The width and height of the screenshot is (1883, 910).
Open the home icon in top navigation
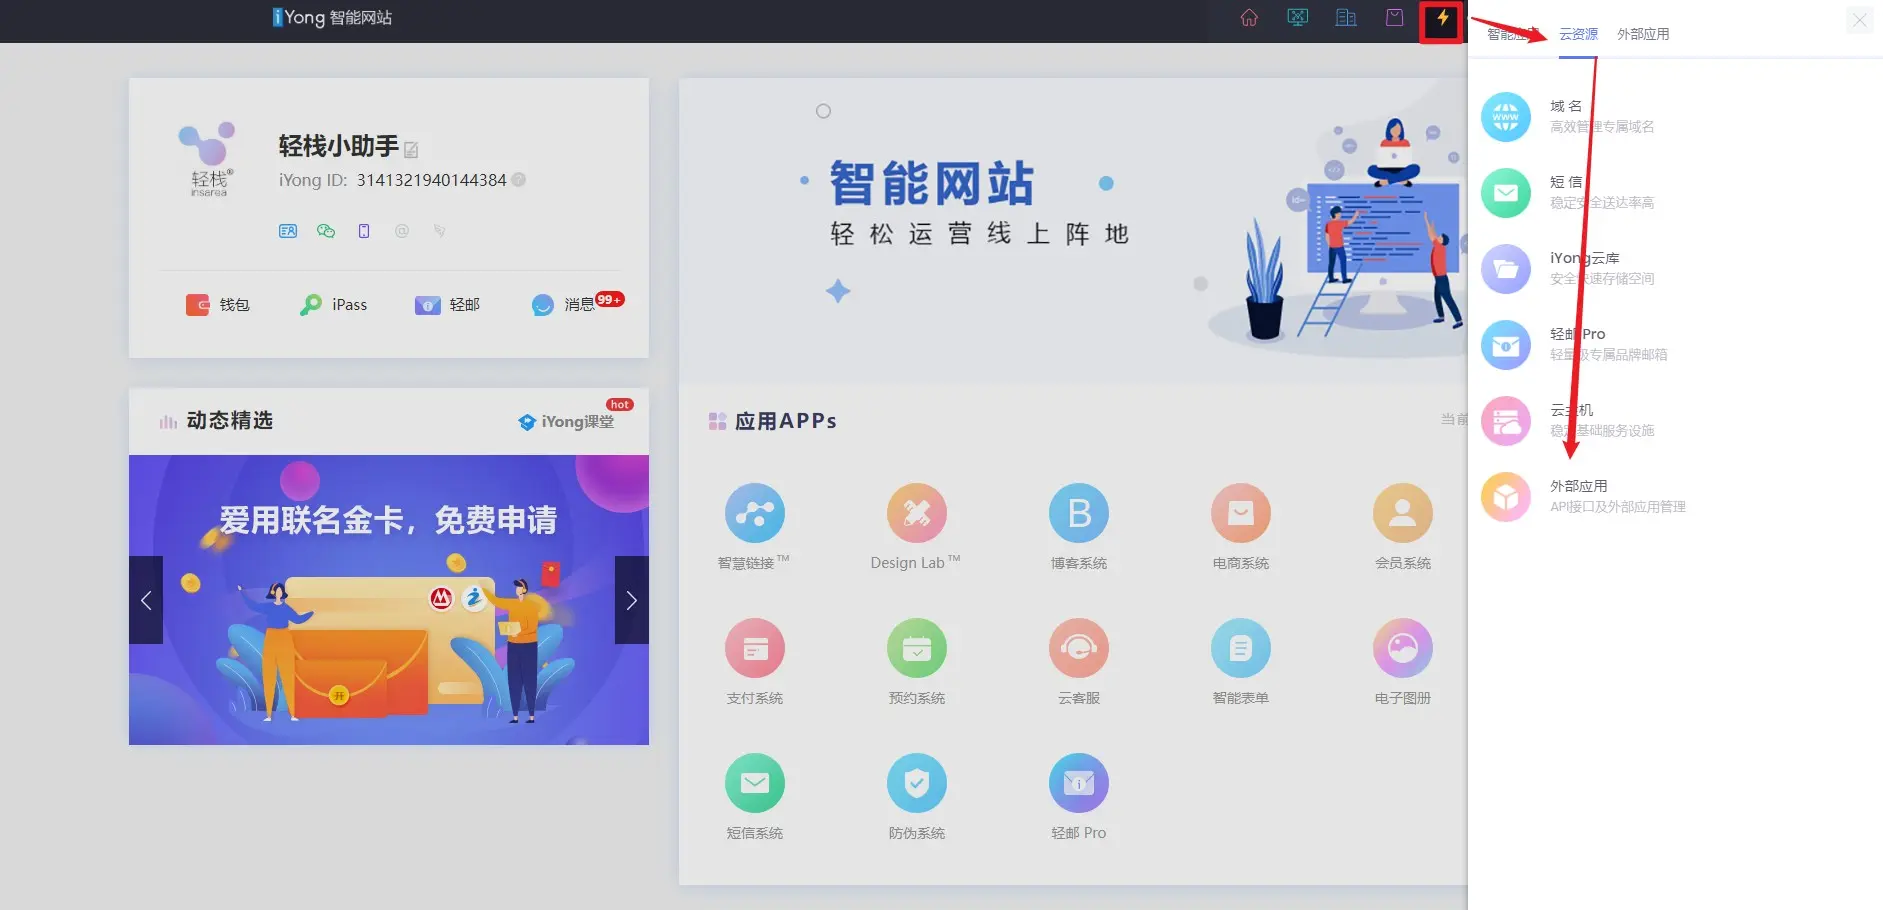[1249, 18]
